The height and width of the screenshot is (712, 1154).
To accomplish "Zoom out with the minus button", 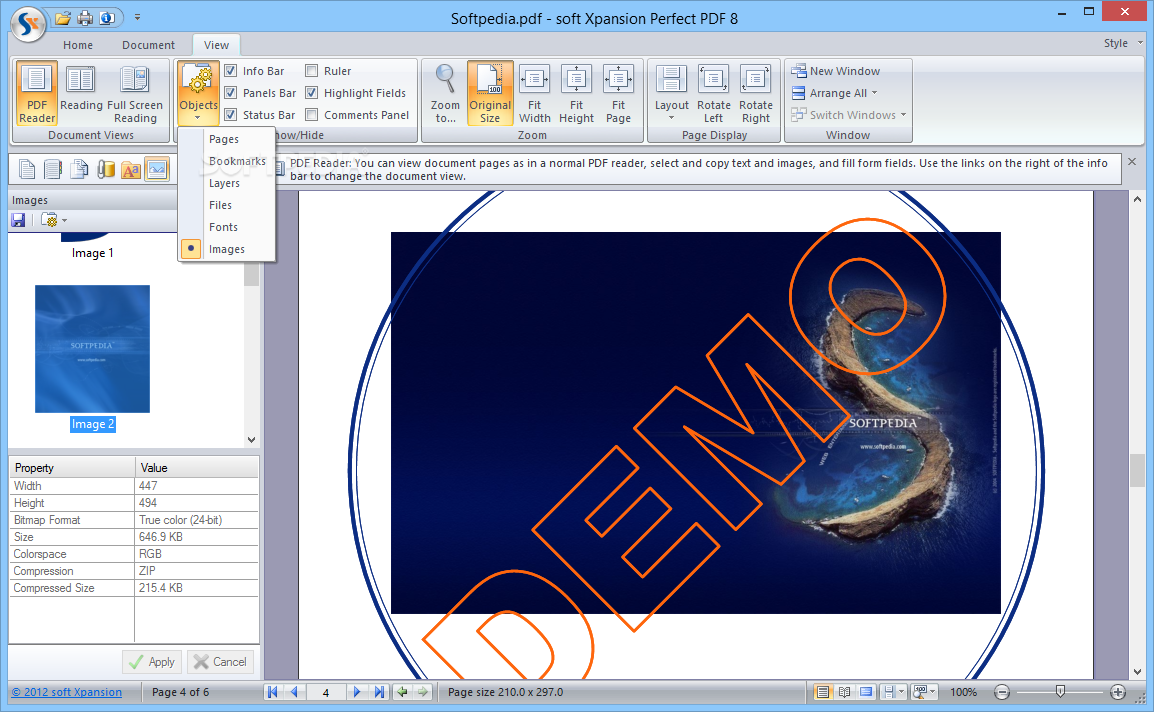I will [1001, 691].
